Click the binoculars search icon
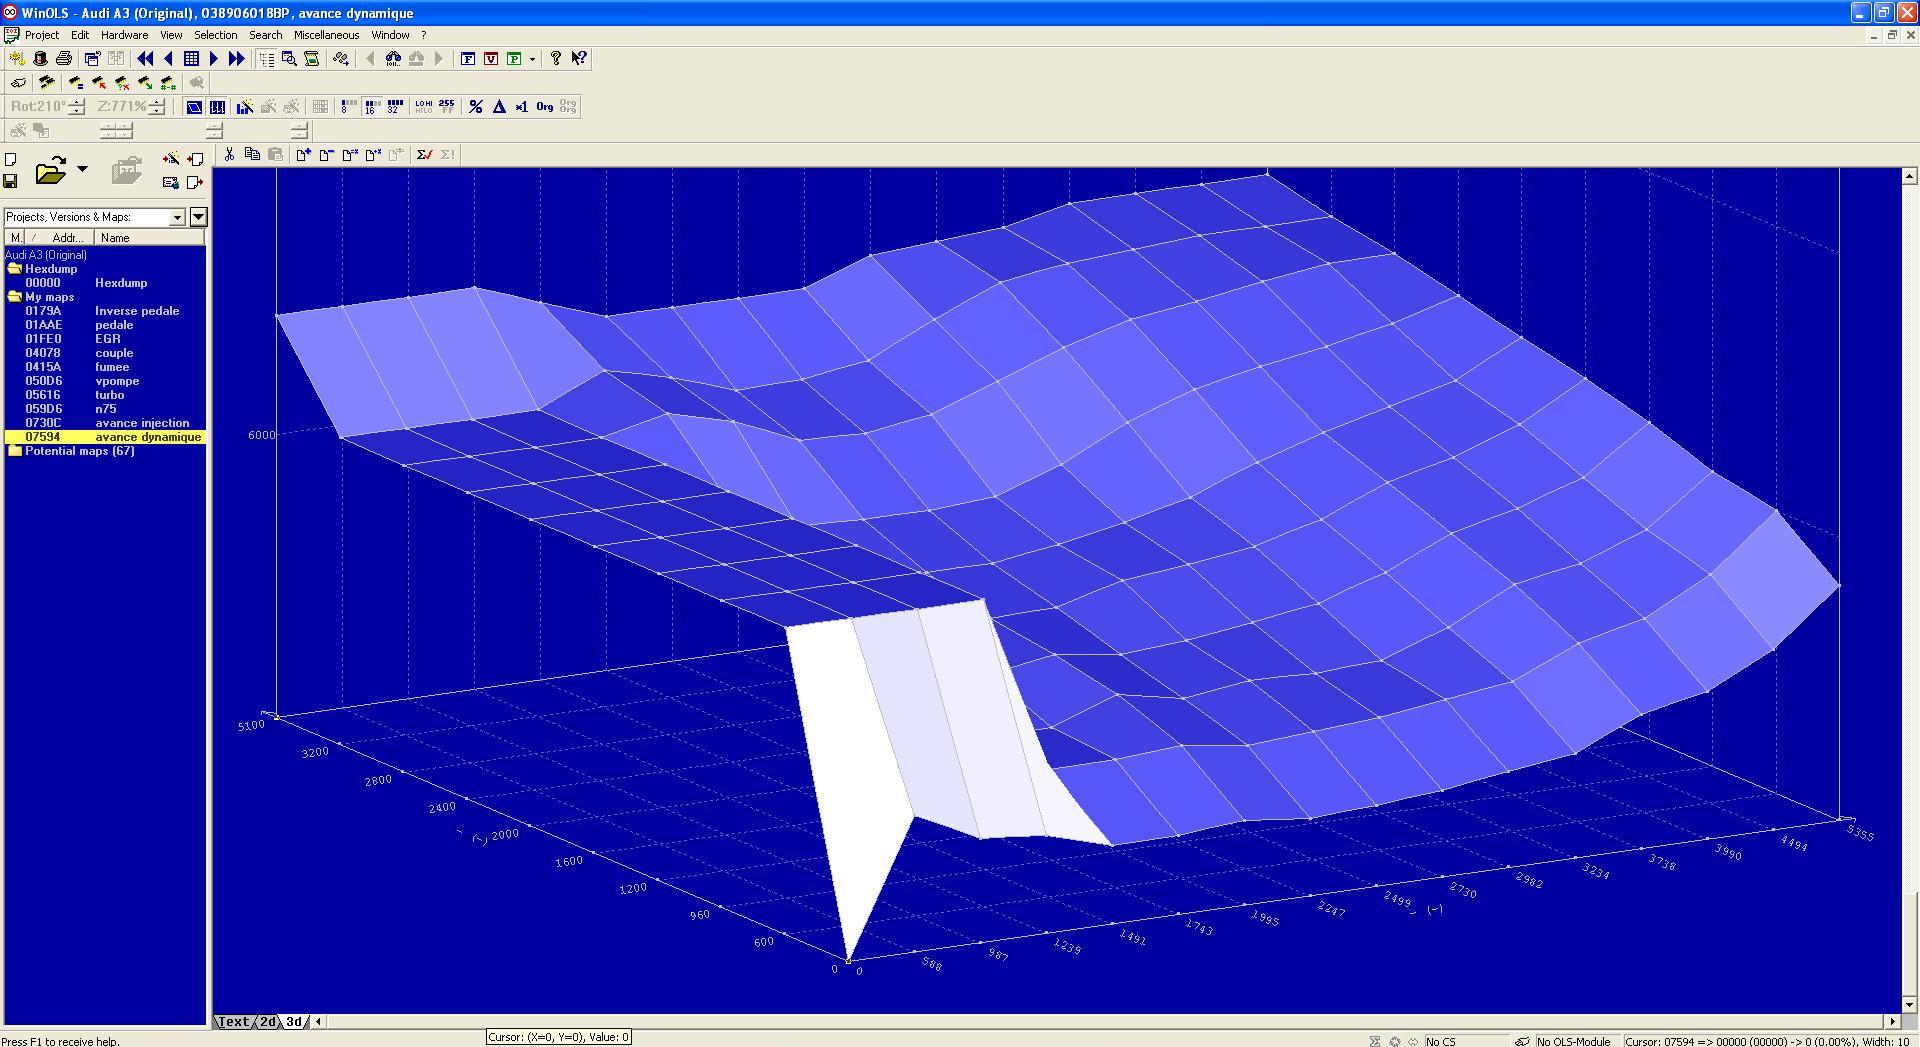This screenshot has width=1920, height=1047. [x=393, y=59]
